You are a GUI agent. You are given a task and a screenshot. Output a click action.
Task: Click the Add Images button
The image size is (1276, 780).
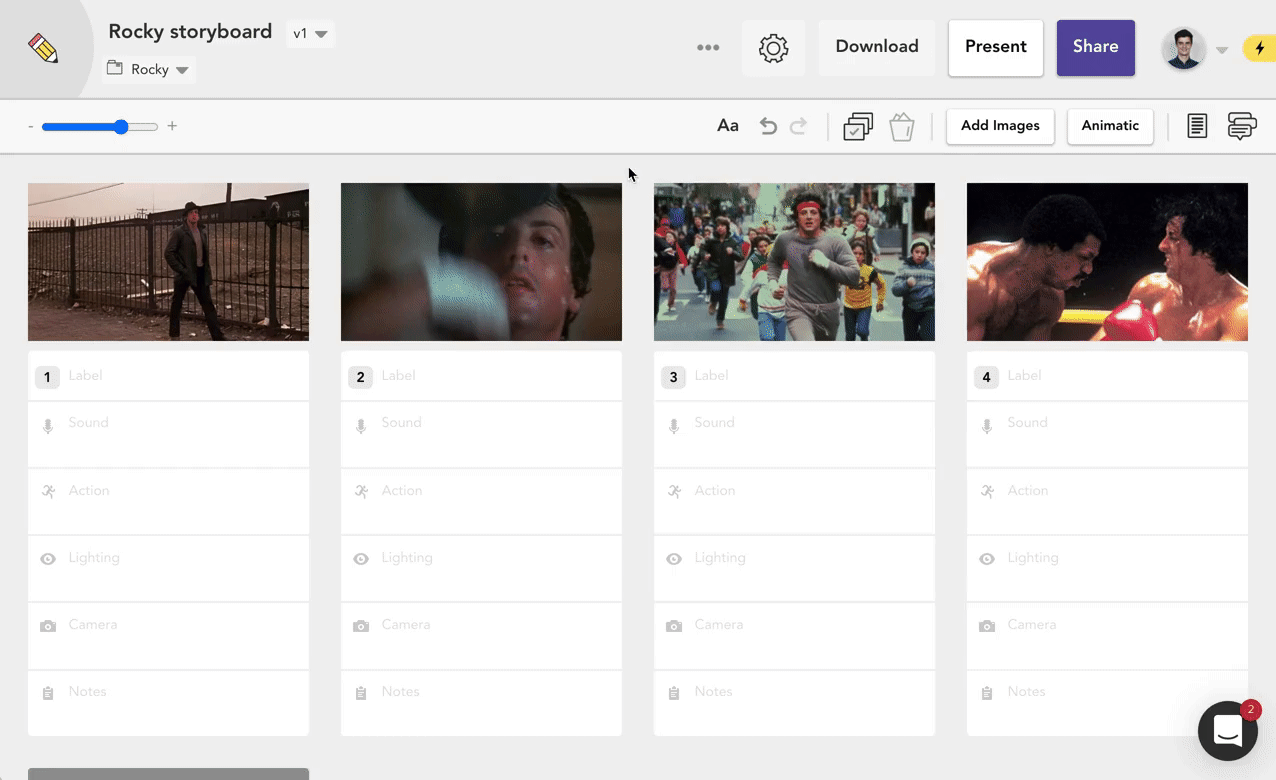click(x=1000, y=126)
